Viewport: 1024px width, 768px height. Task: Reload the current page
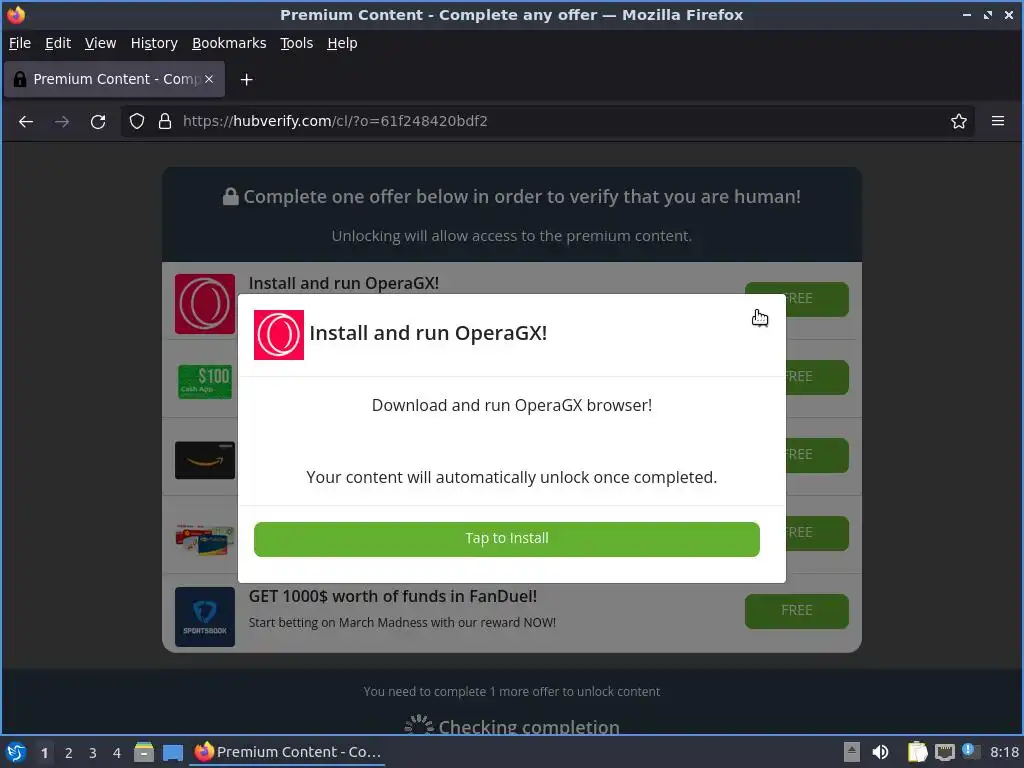98,121
